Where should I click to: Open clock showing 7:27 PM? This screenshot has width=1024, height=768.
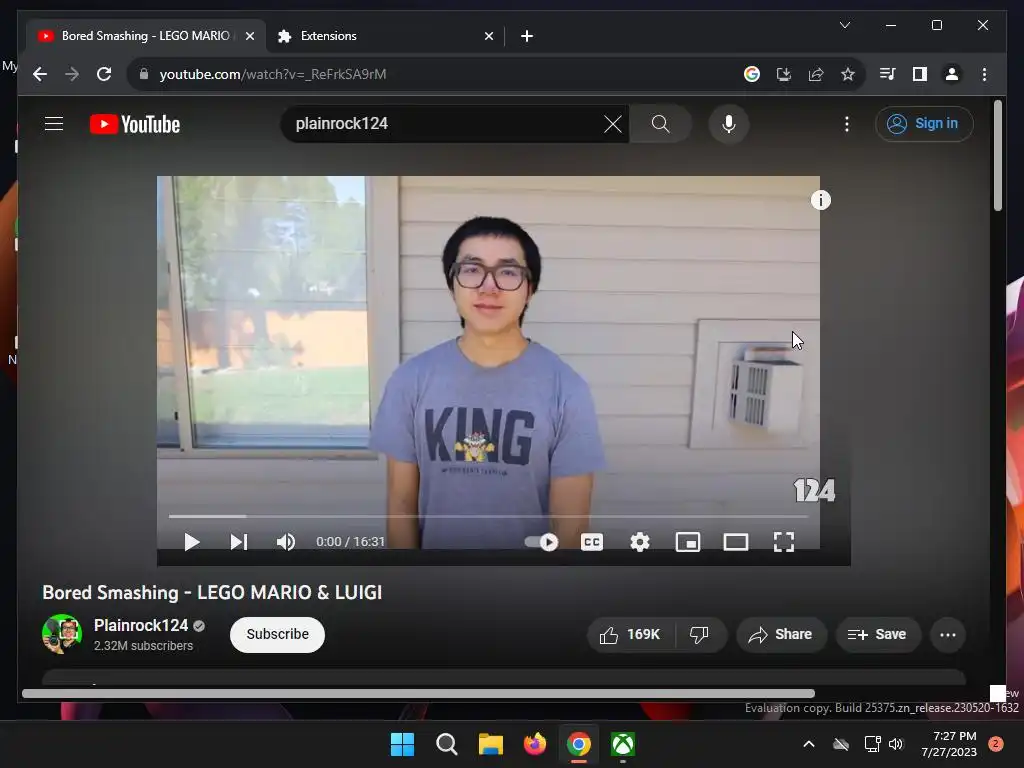[949, 744]
